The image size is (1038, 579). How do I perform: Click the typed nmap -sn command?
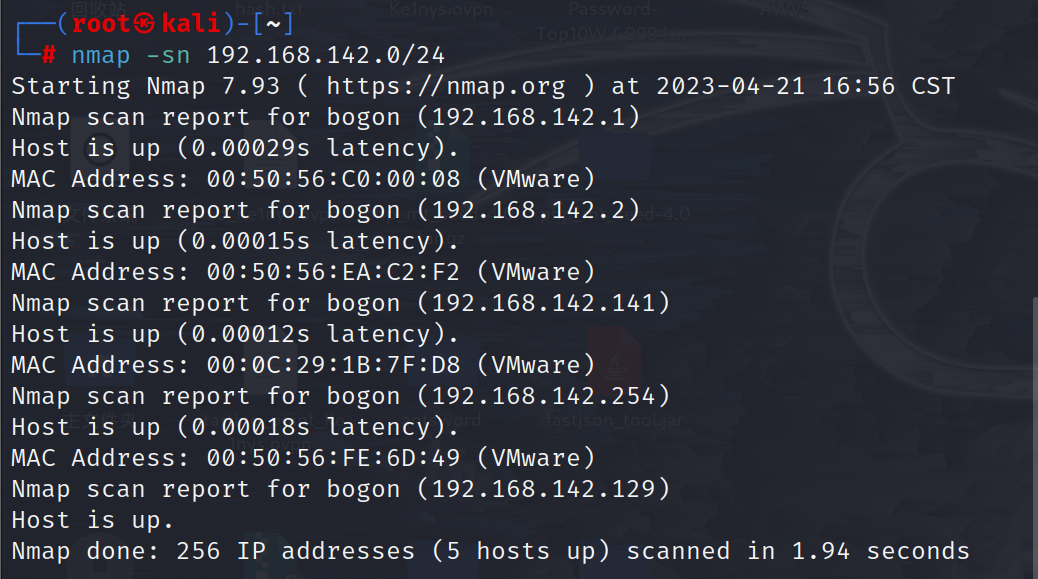[x=130, y=54]
